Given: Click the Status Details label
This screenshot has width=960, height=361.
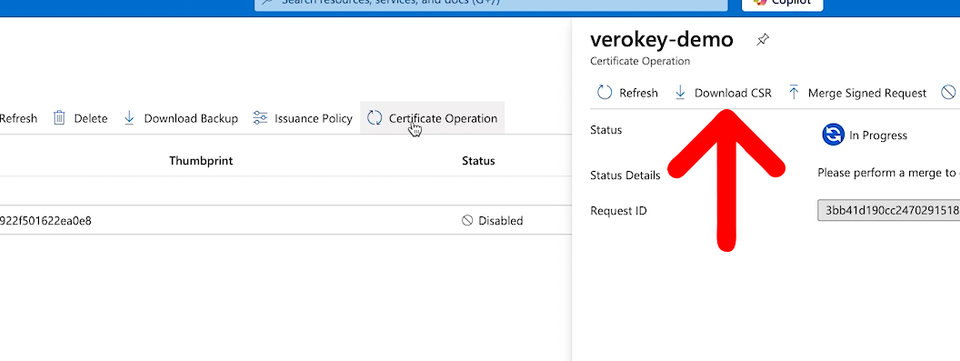Looking at the screenshot, I should point(625,175).
